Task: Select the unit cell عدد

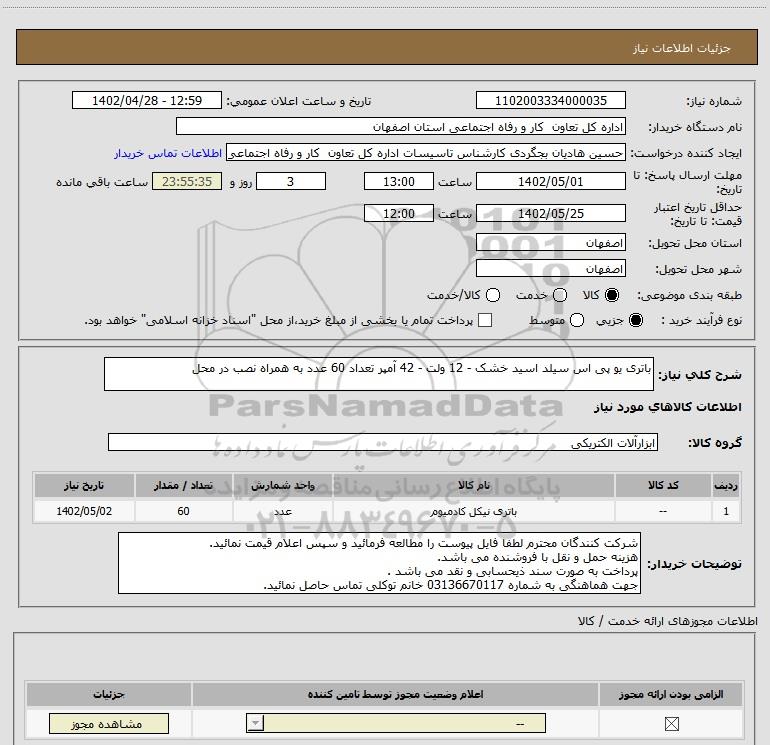Action: pyautogui.click(x=283, y=511)
